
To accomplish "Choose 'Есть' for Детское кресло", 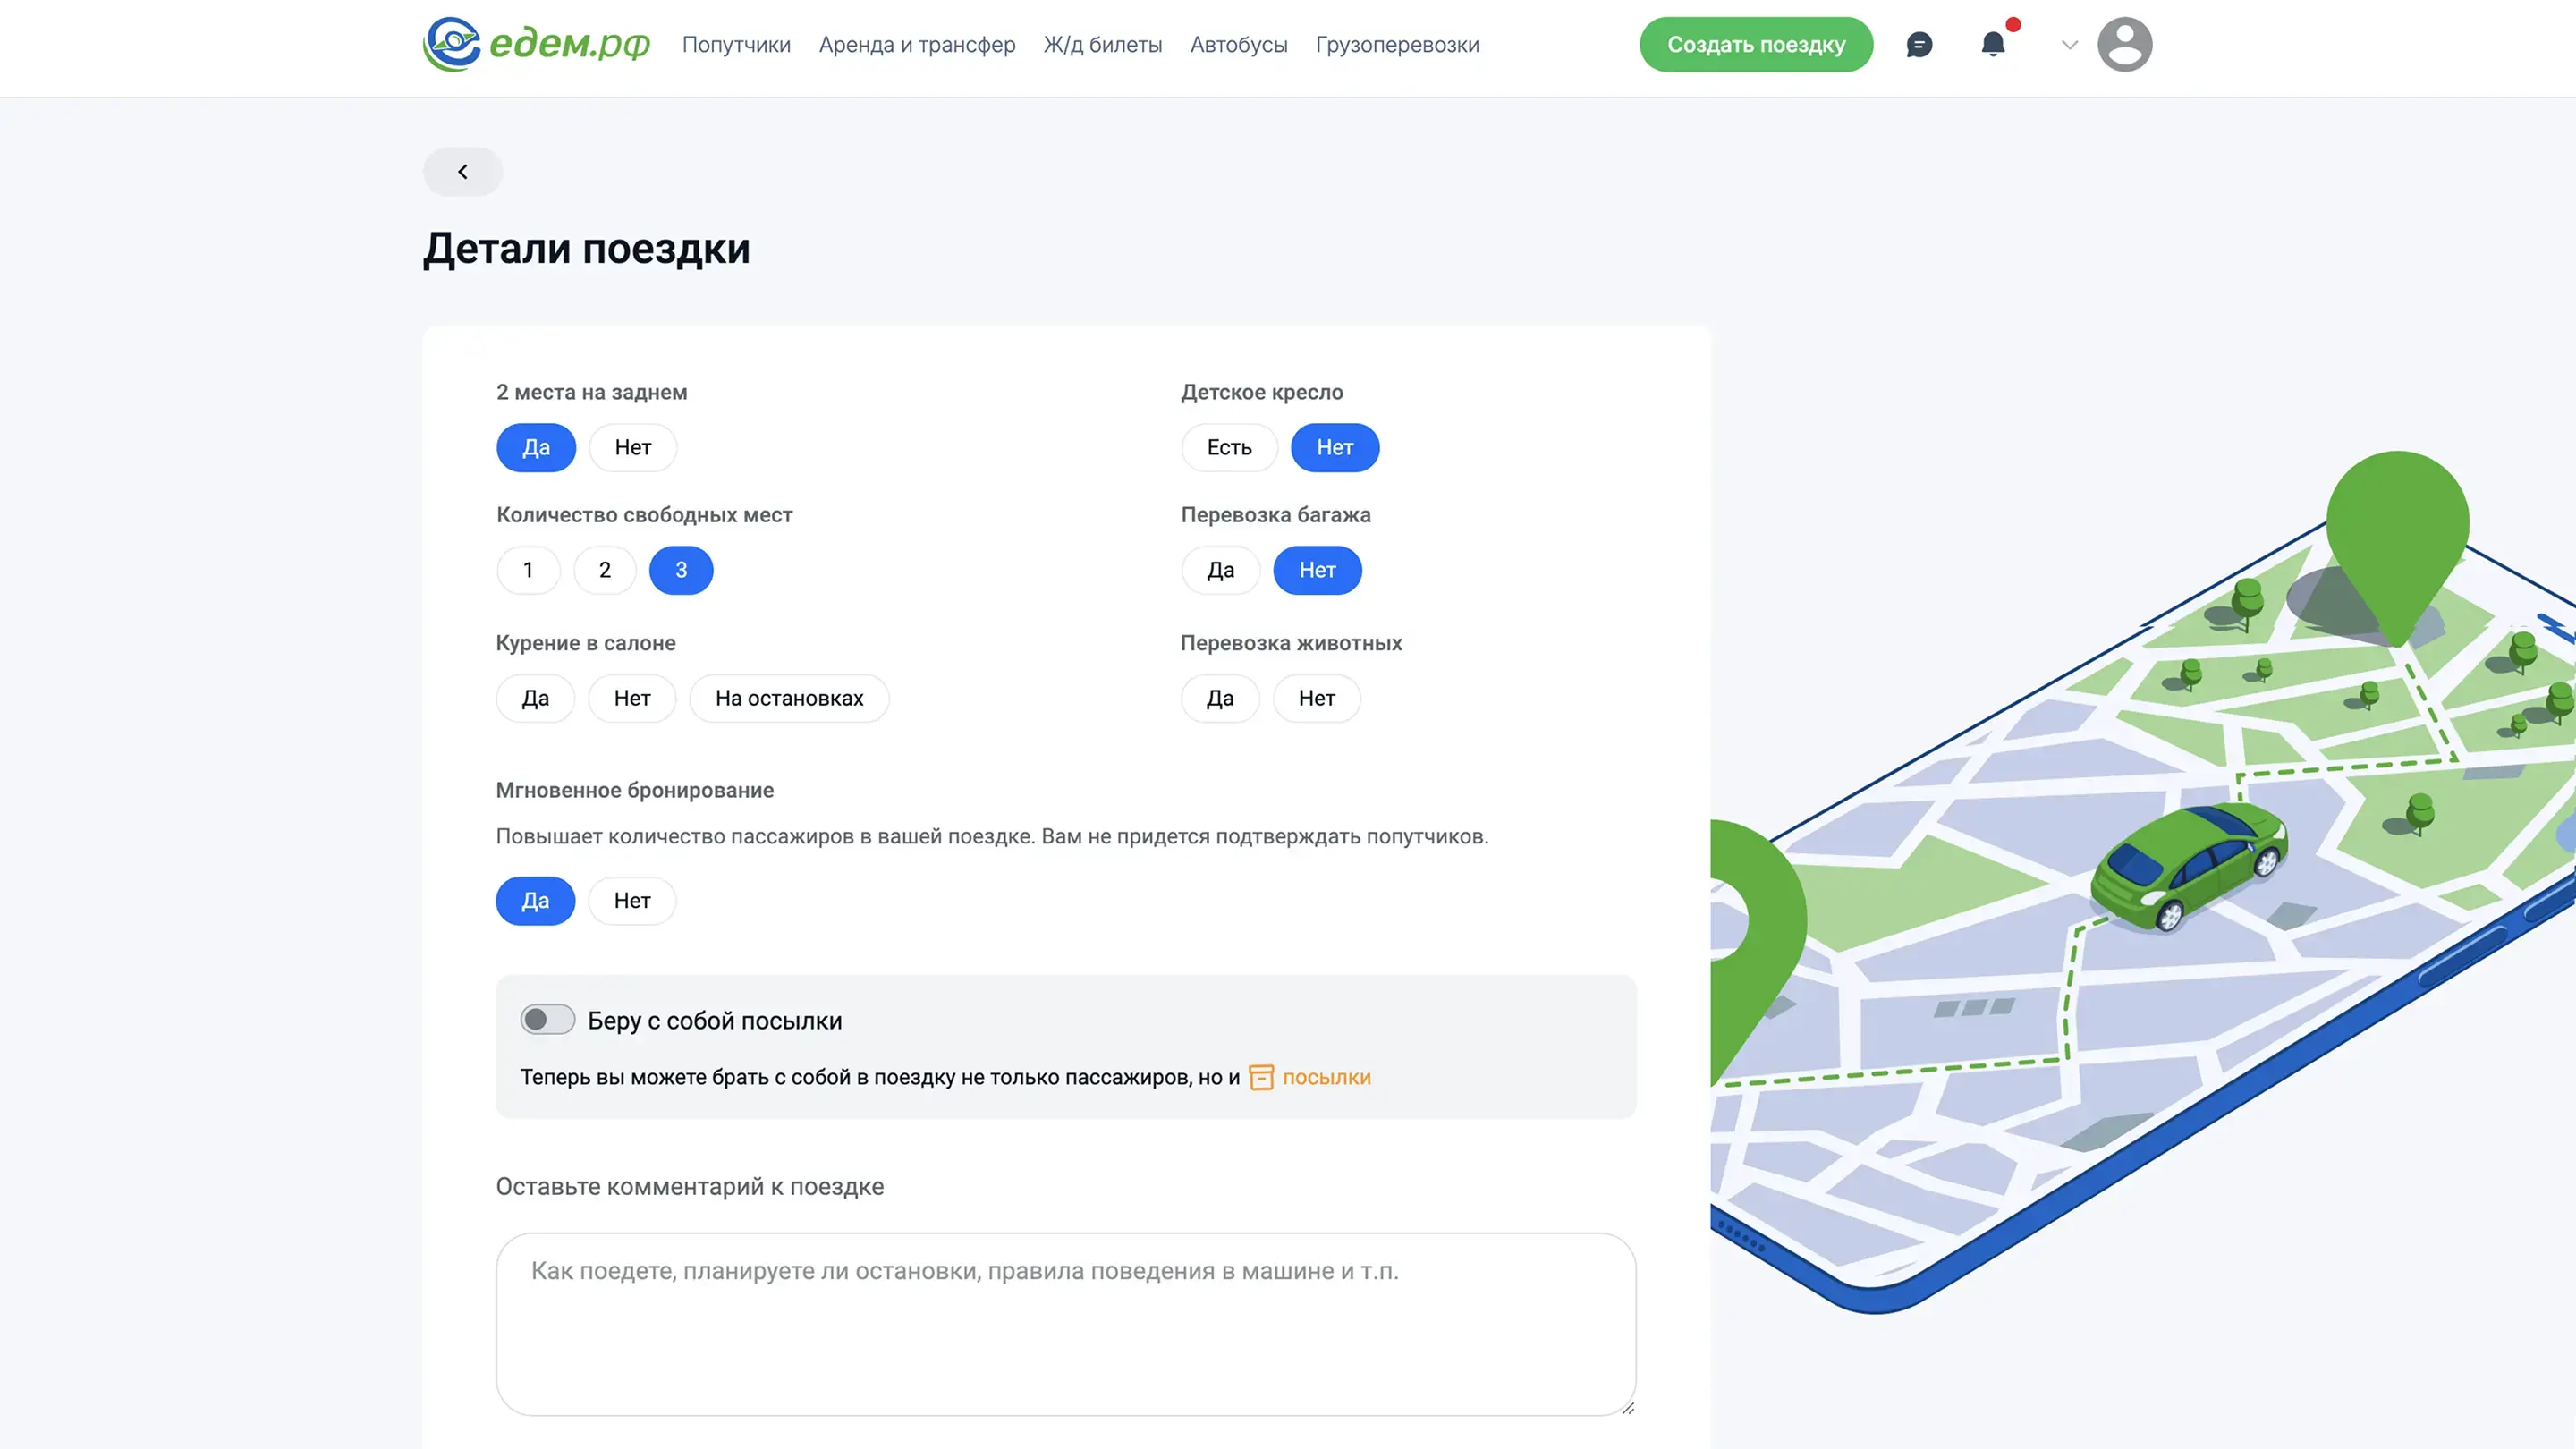I will point(1229,447).
